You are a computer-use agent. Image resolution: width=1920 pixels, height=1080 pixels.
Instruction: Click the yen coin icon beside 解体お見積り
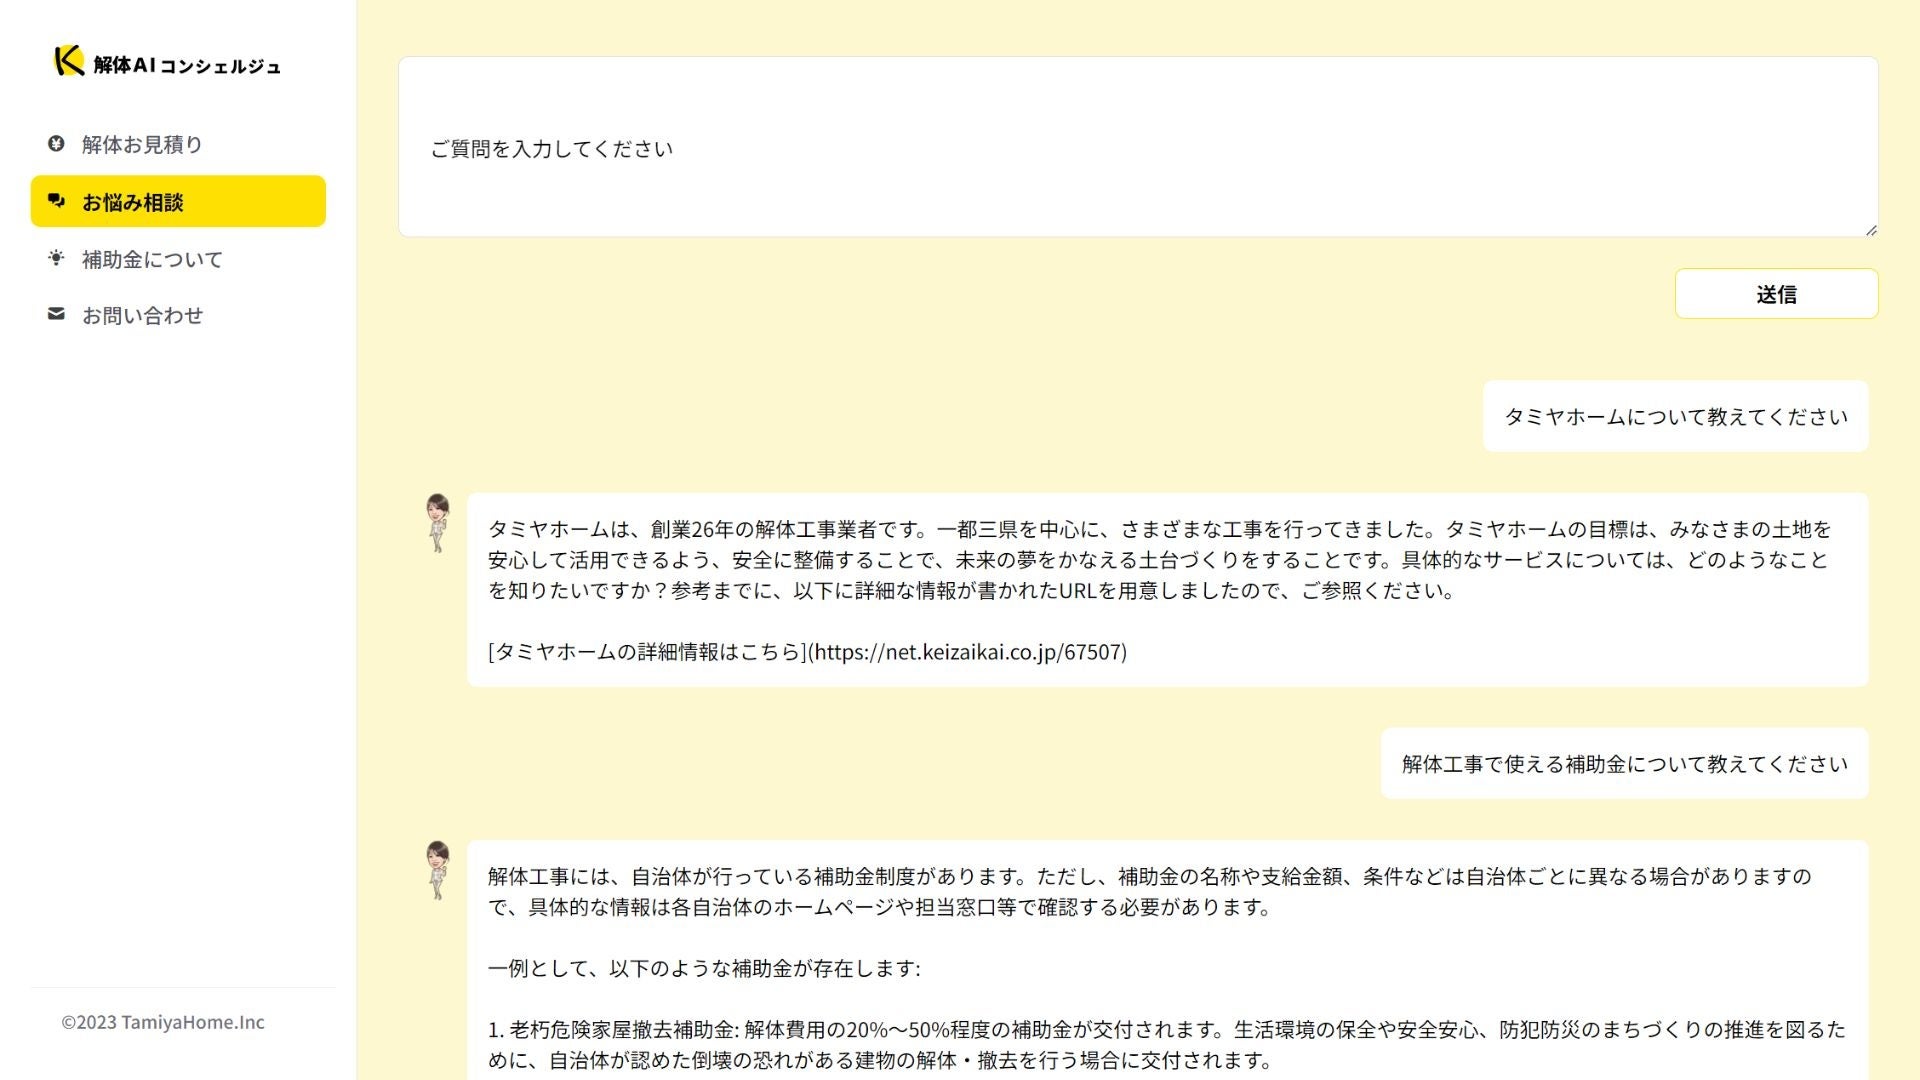pyautogui.click(x=56, y=144)
